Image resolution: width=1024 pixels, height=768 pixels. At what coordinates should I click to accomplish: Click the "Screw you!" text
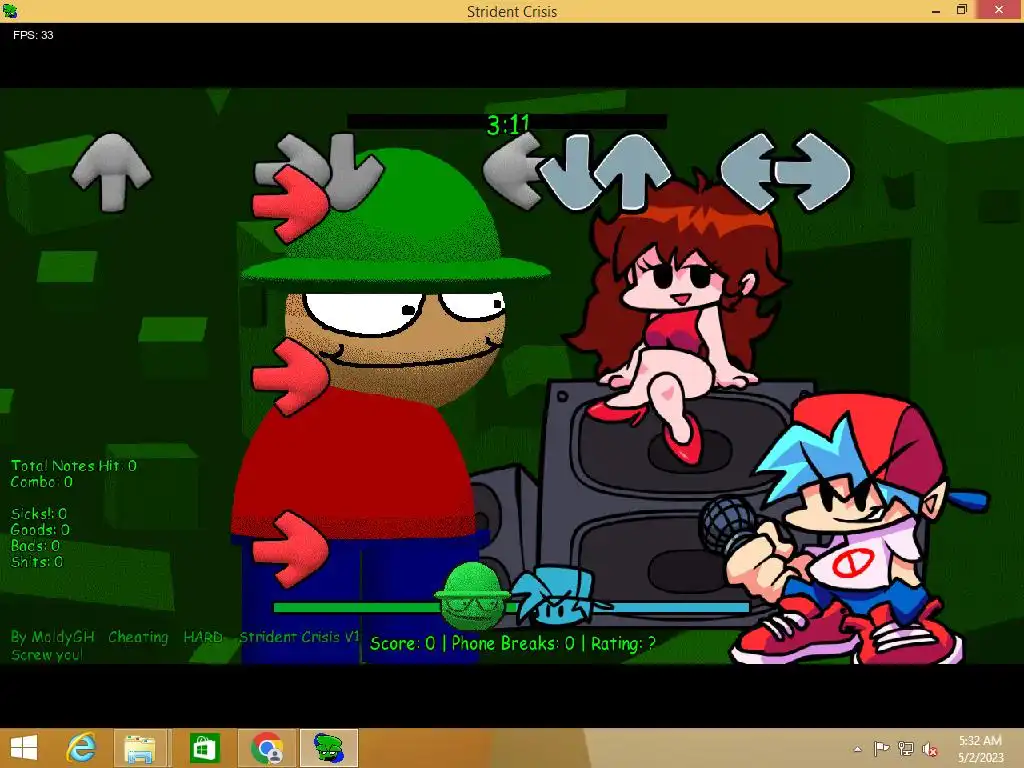click(46, 654)
